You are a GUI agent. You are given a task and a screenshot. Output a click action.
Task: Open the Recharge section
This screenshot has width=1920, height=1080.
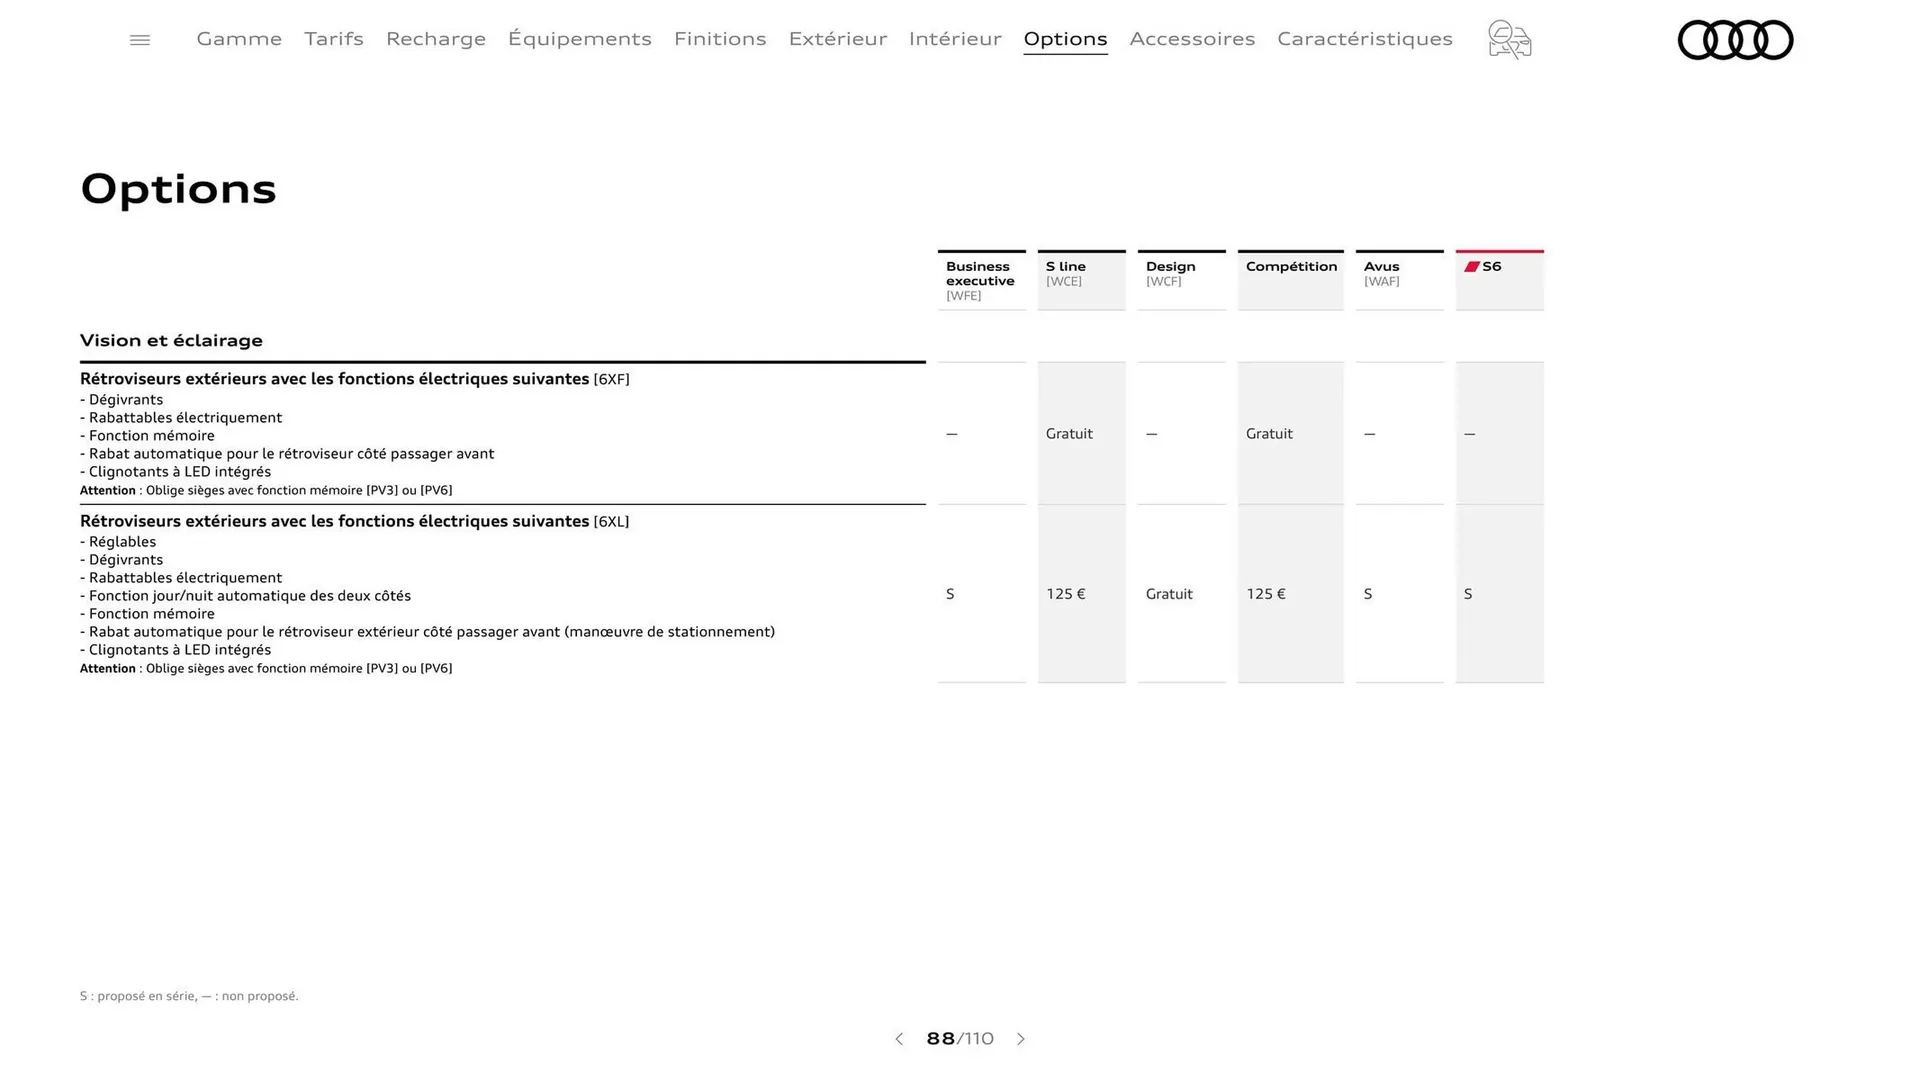coord(435,39)
